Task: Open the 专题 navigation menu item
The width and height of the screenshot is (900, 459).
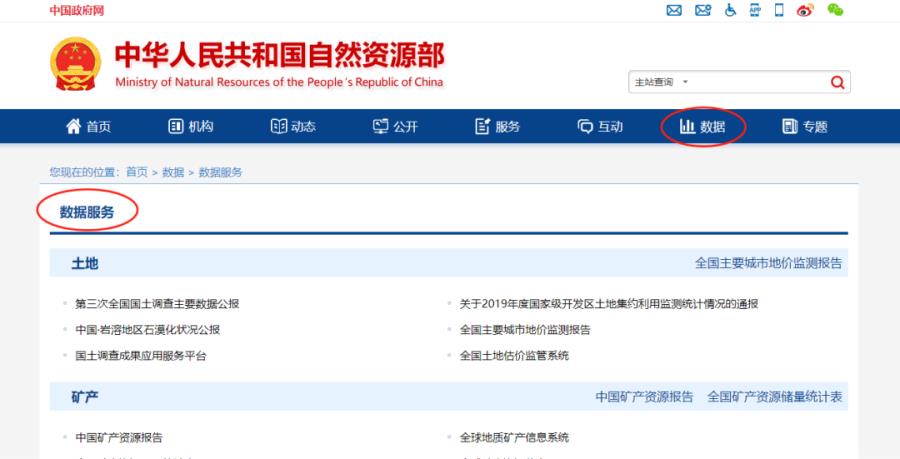Action: coord(805,126)
